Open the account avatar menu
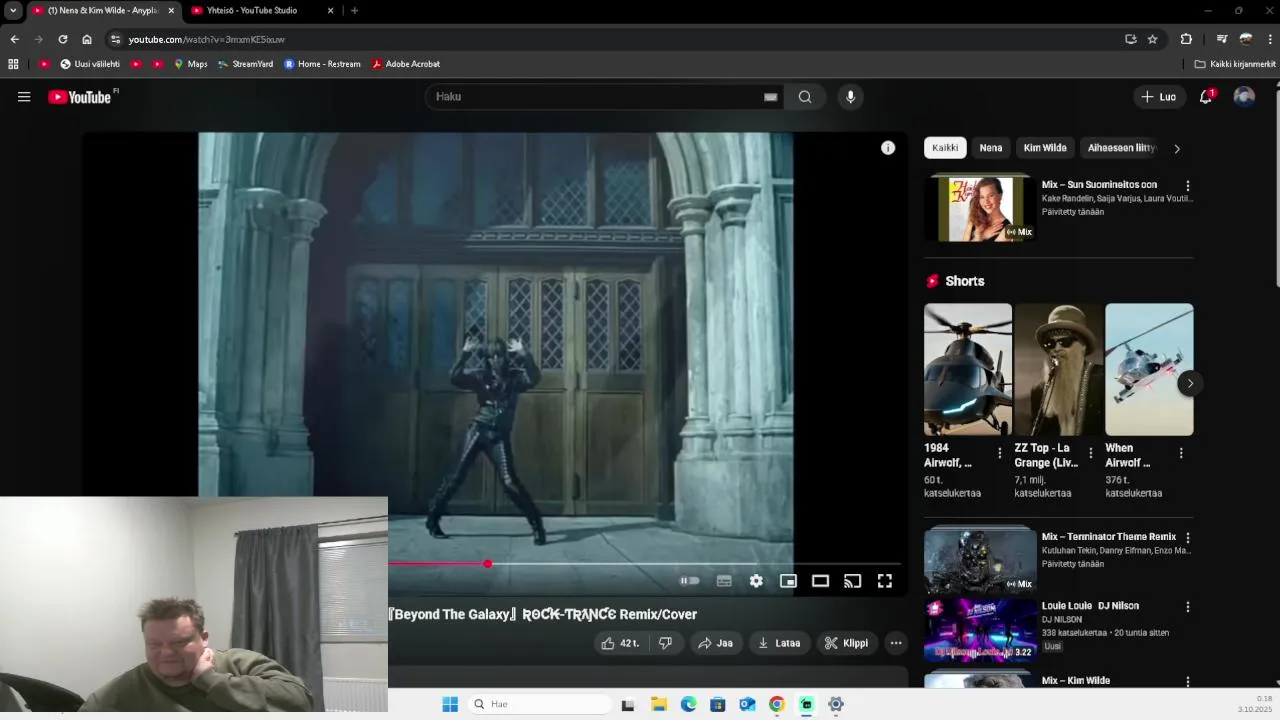 point(1244,97)
